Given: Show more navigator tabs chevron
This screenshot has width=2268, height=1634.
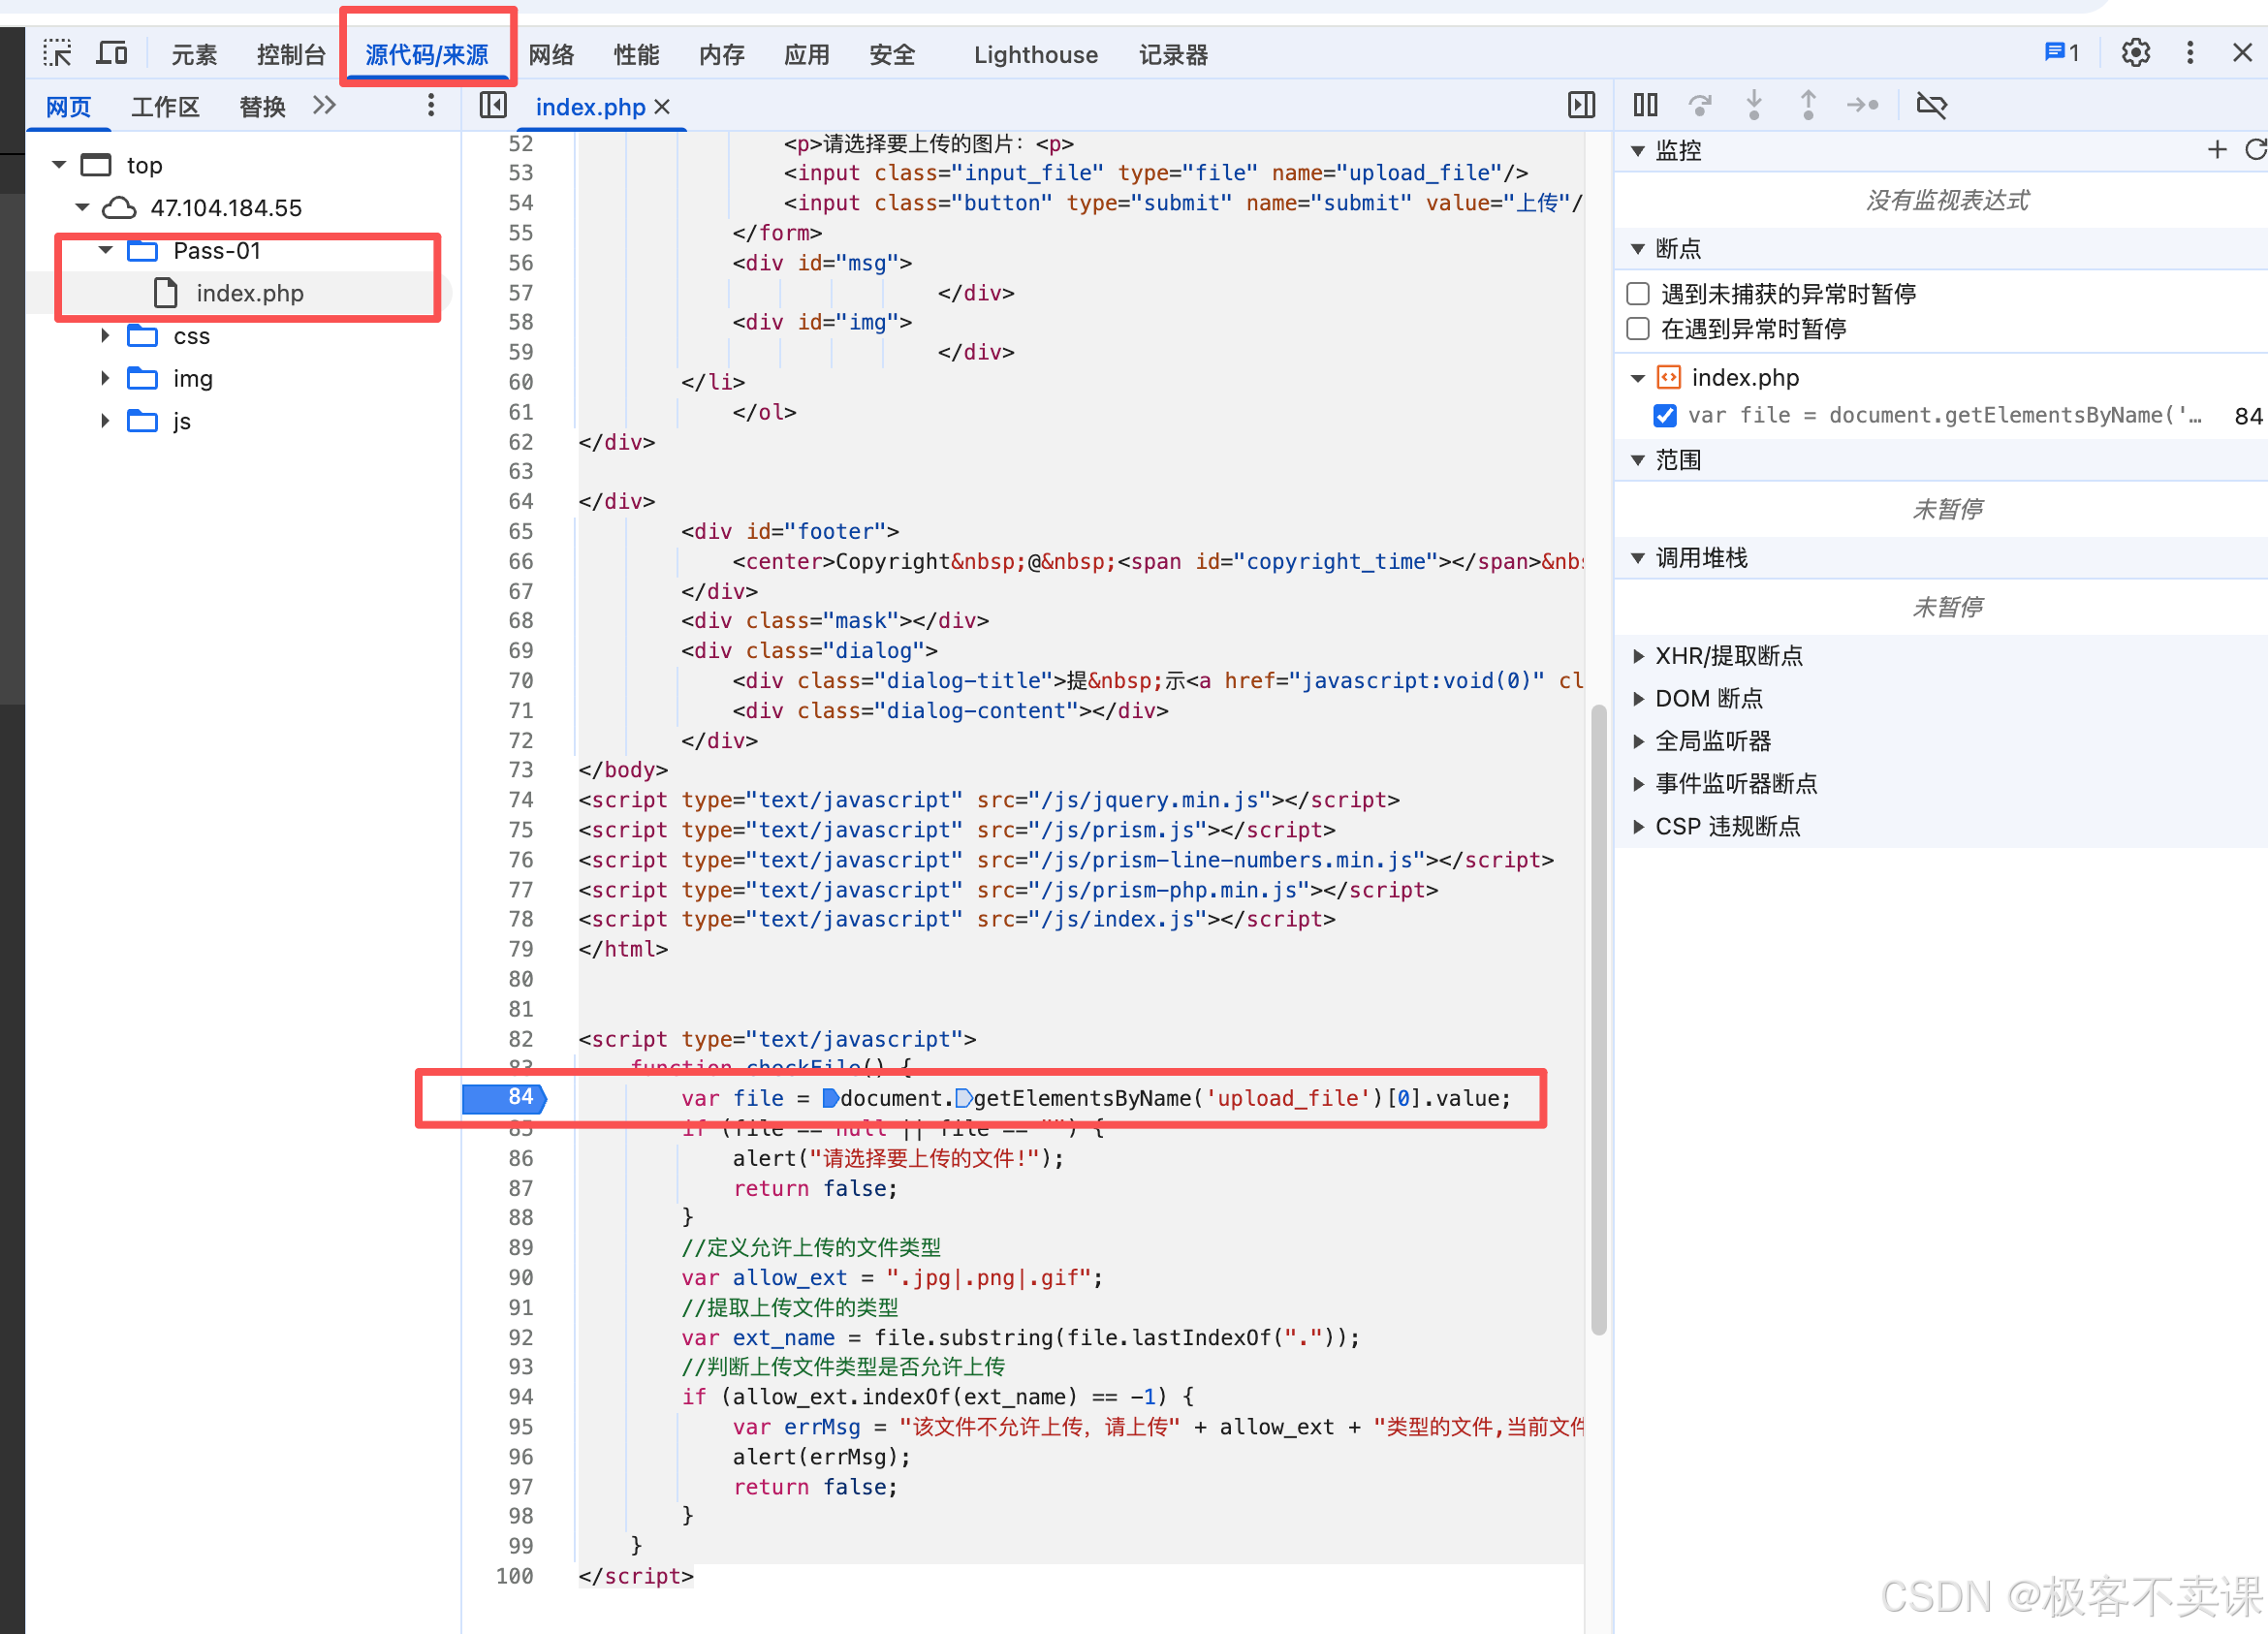Looking at the screenshot, I should point(324,105).
